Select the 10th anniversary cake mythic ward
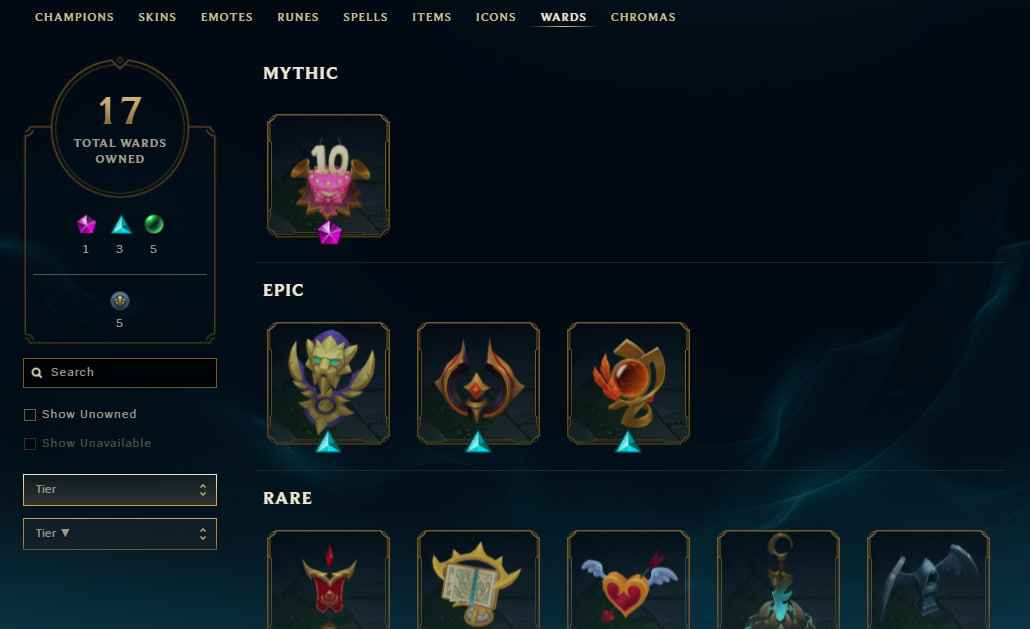The width and height of the screenshot is (1030, 629). 328,175
